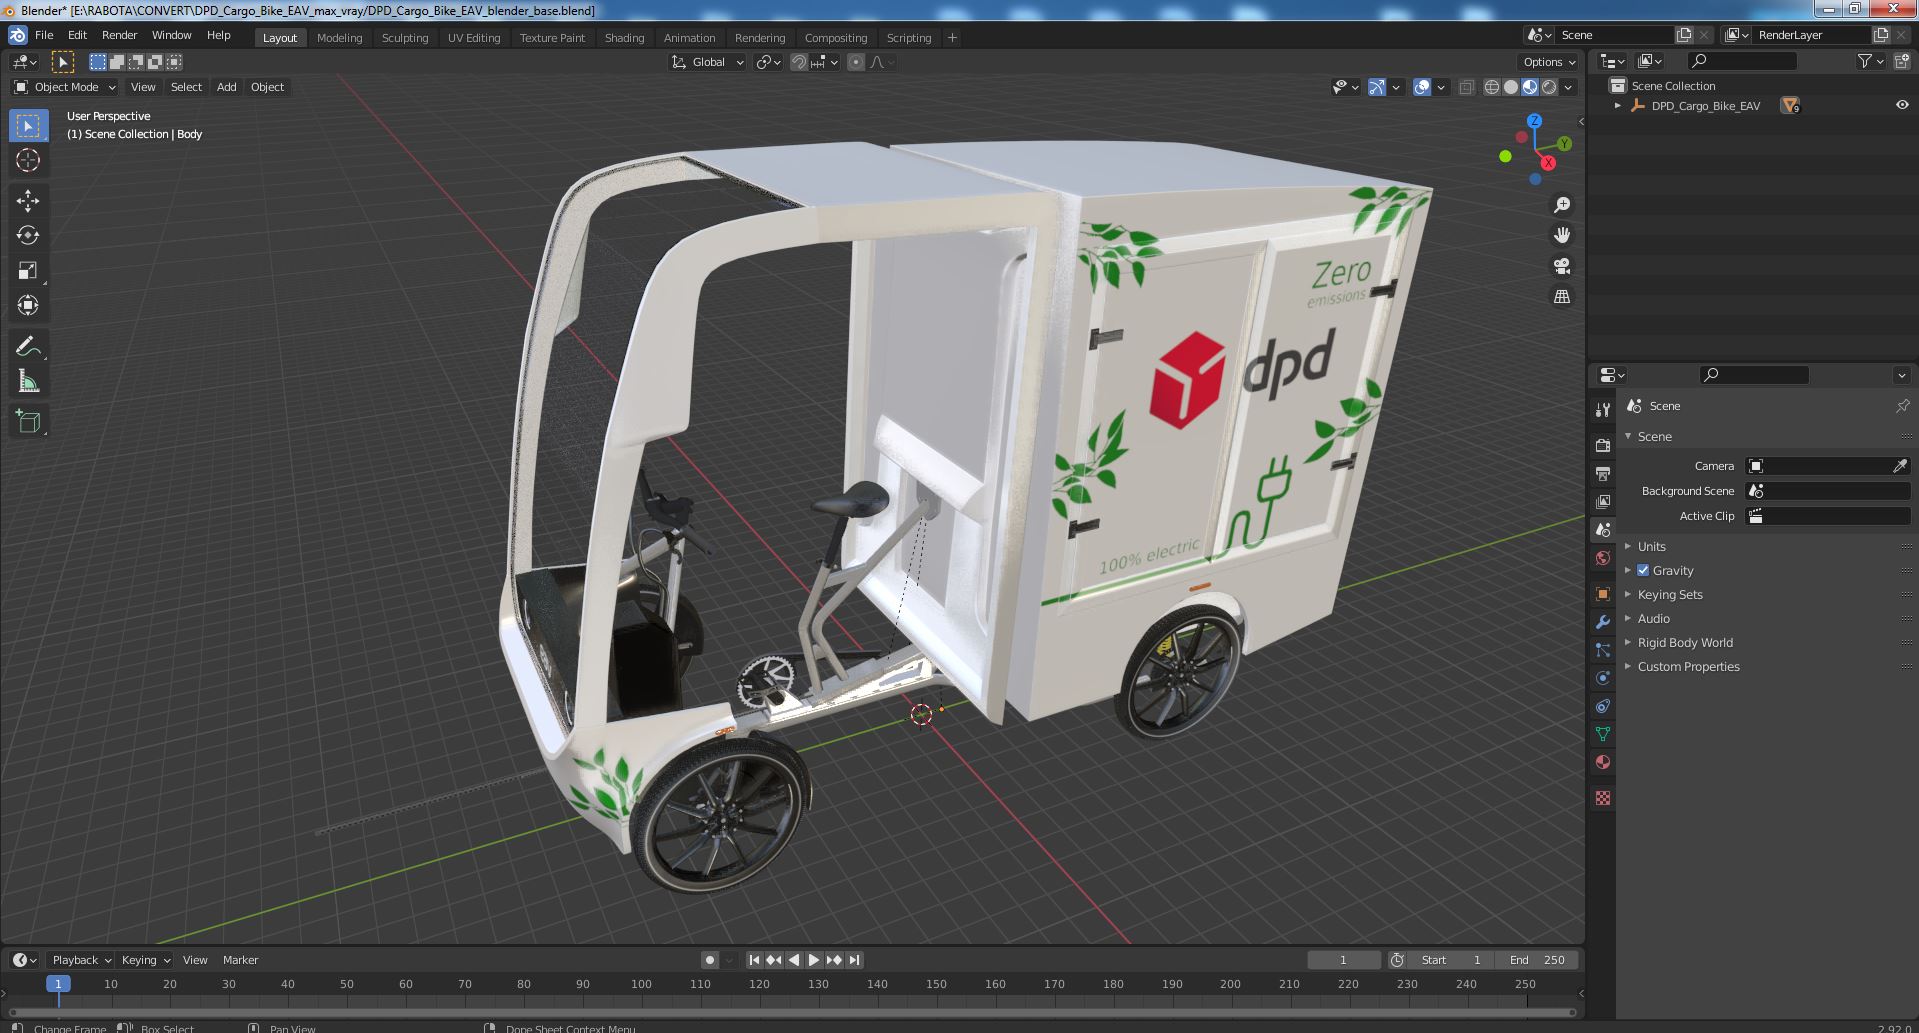Open the File menu

click(44, 35)
